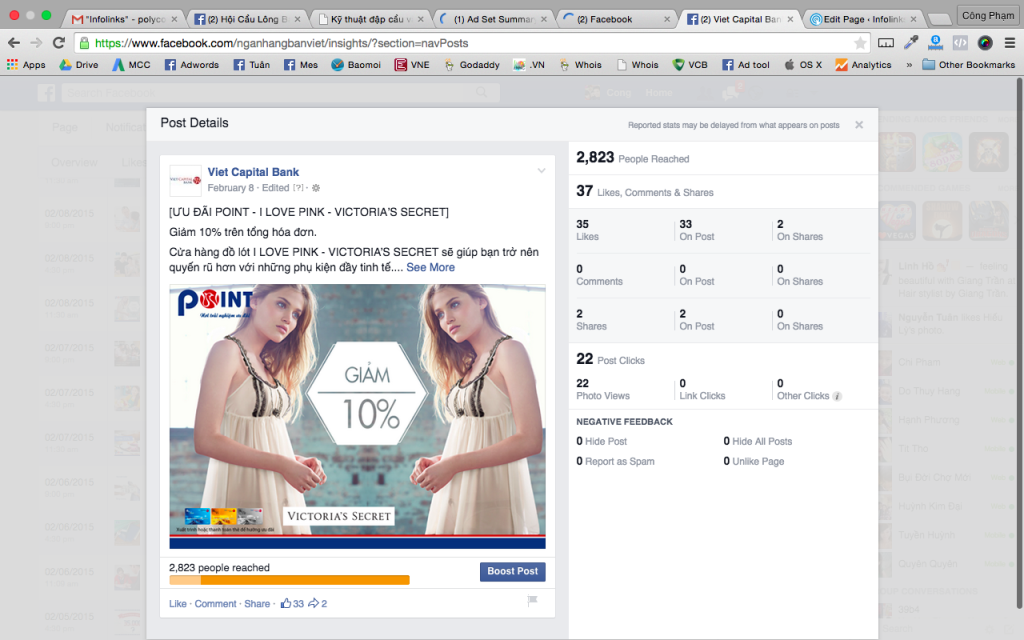
Task: Click the See More link in the post
Action: point(430,267)
